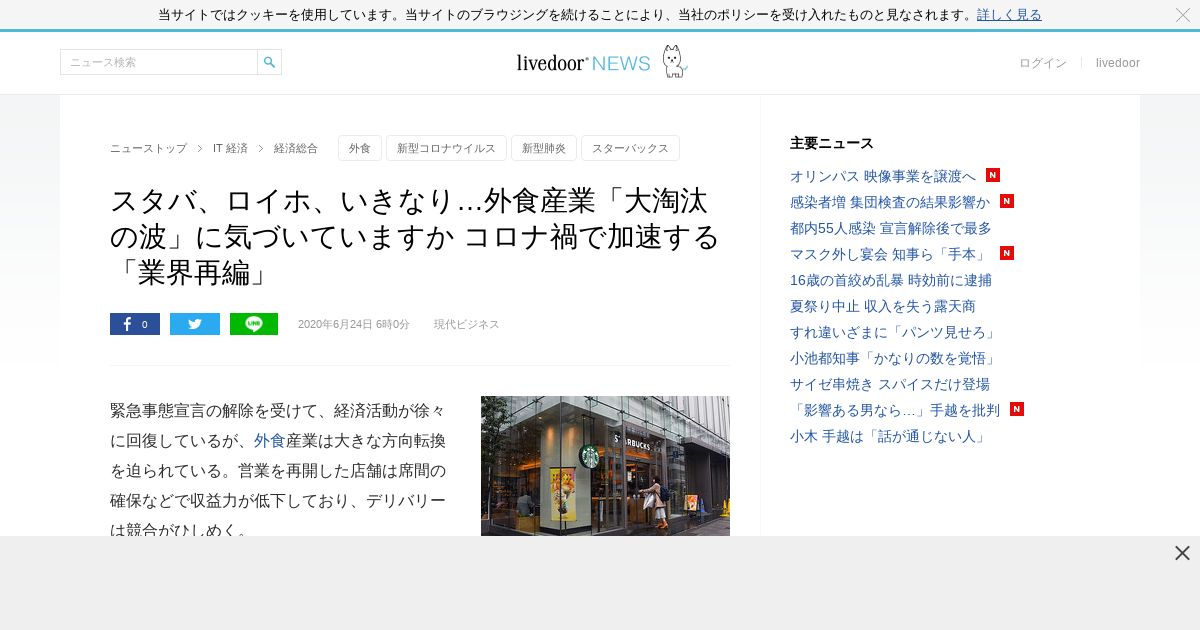Read 小池都知事「かなりの数を覚悟」
The height and width of the screenshot is (630, 1200).
pyautogui.click(x=893, y=358)
